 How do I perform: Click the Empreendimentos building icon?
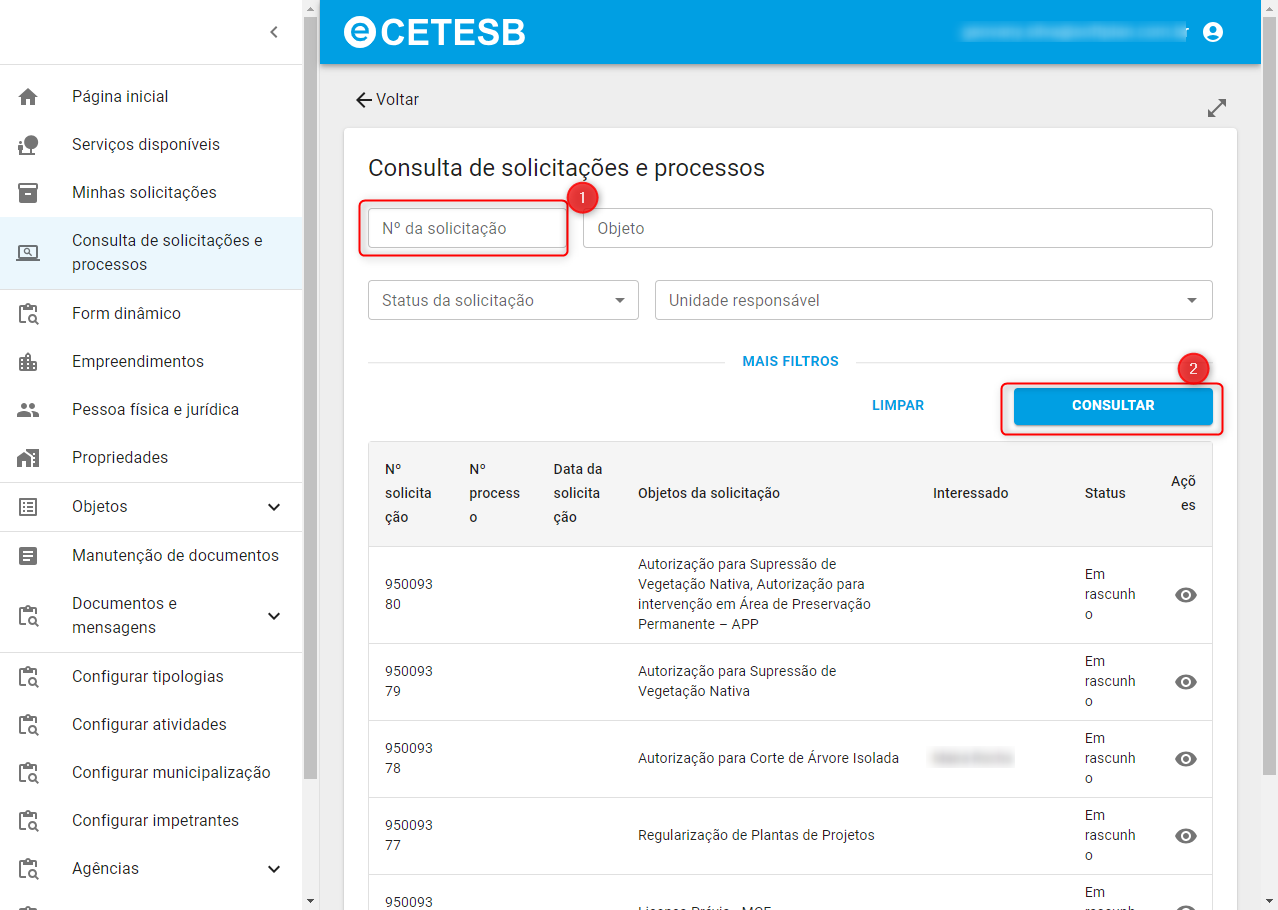(28, 362)
